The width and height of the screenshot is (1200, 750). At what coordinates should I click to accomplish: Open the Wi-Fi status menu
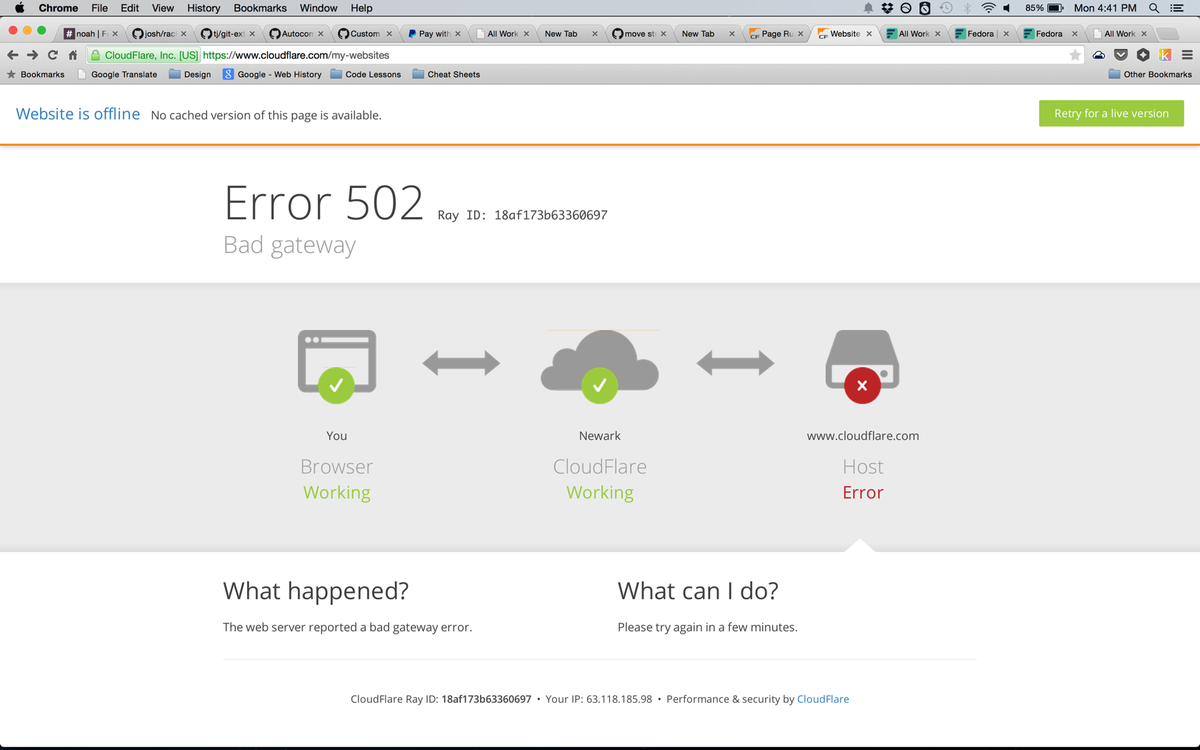coord(989,8)
